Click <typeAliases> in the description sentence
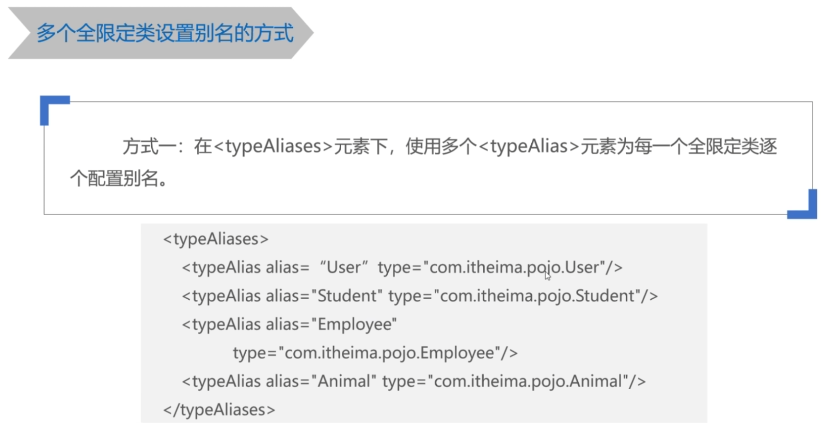This screenshot has width=827, height=423. click(x=272, y=147)
